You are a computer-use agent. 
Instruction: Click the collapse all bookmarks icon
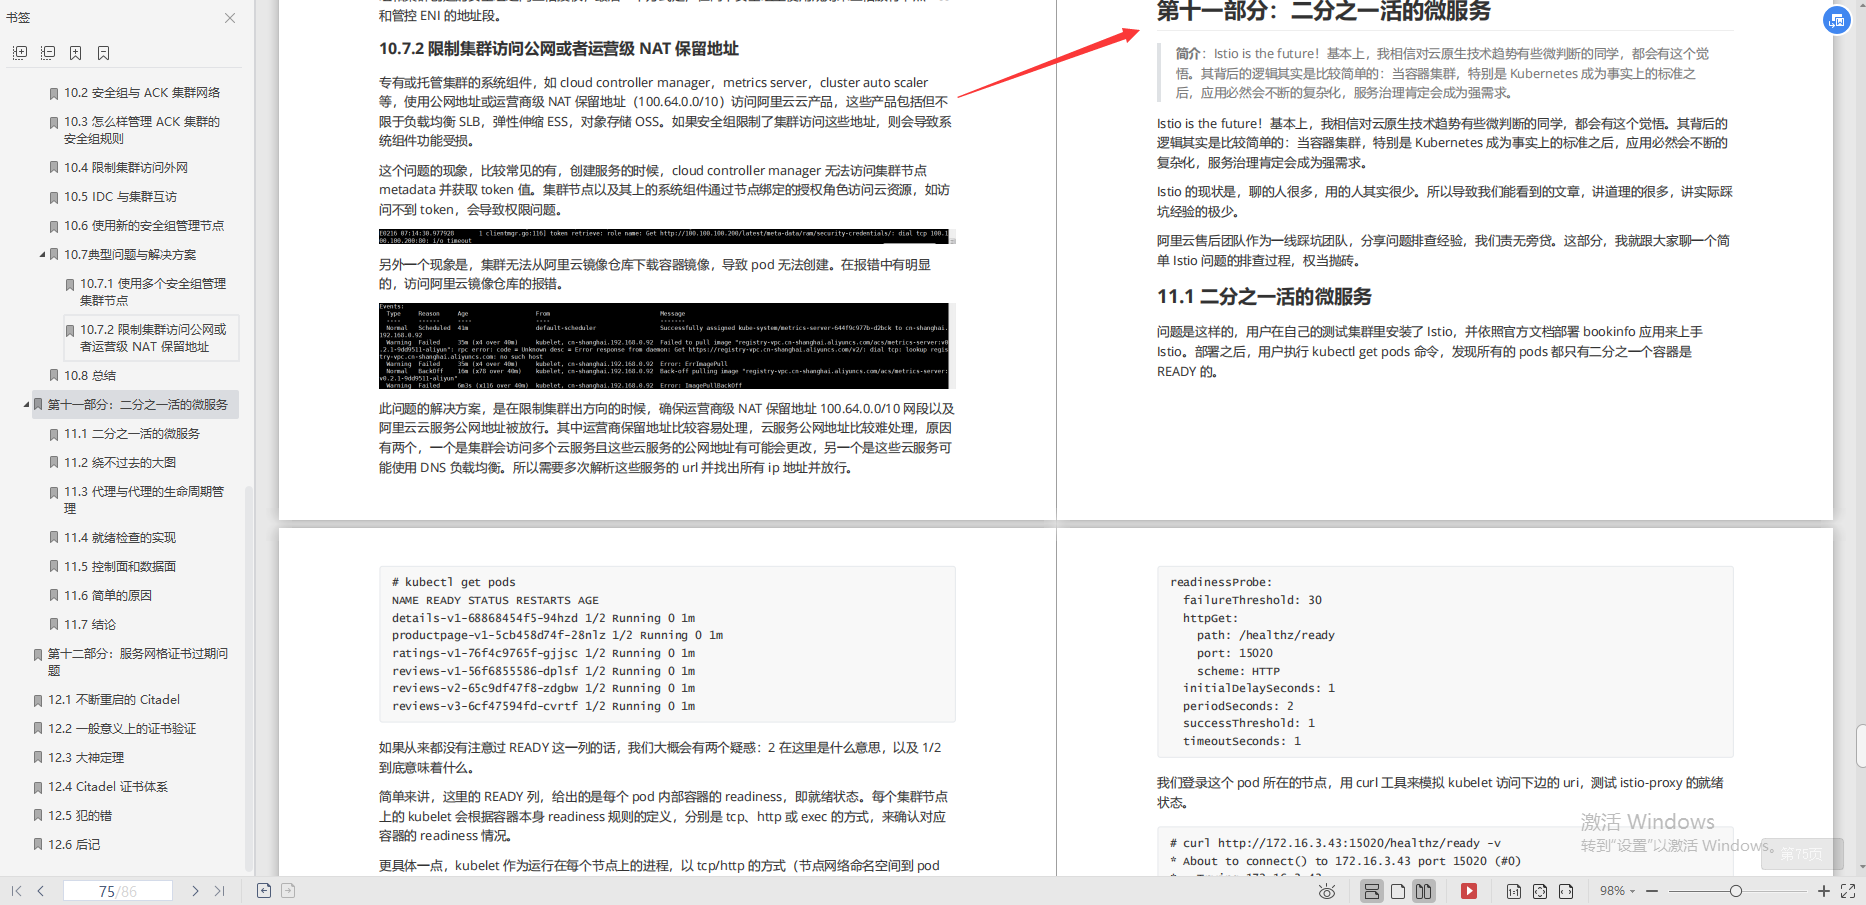coord(48,53)
